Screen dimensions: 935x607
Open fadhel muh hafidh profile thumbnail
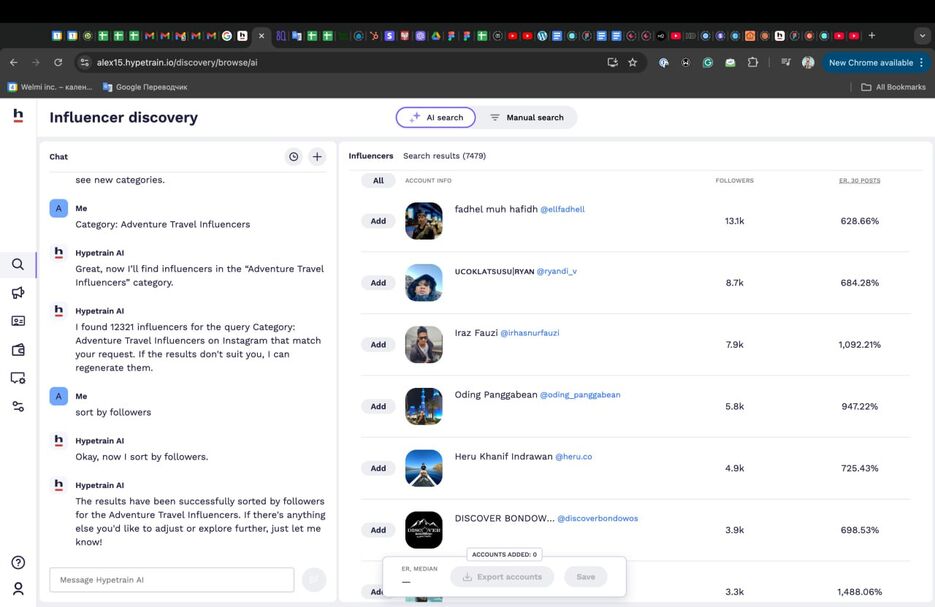[424, 221]
